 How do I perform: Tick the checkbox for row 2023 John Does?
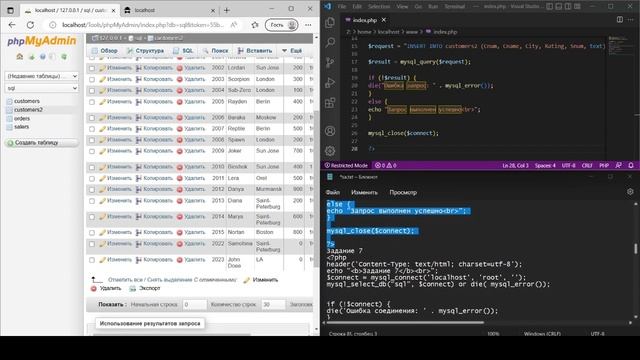coord(92,260)
